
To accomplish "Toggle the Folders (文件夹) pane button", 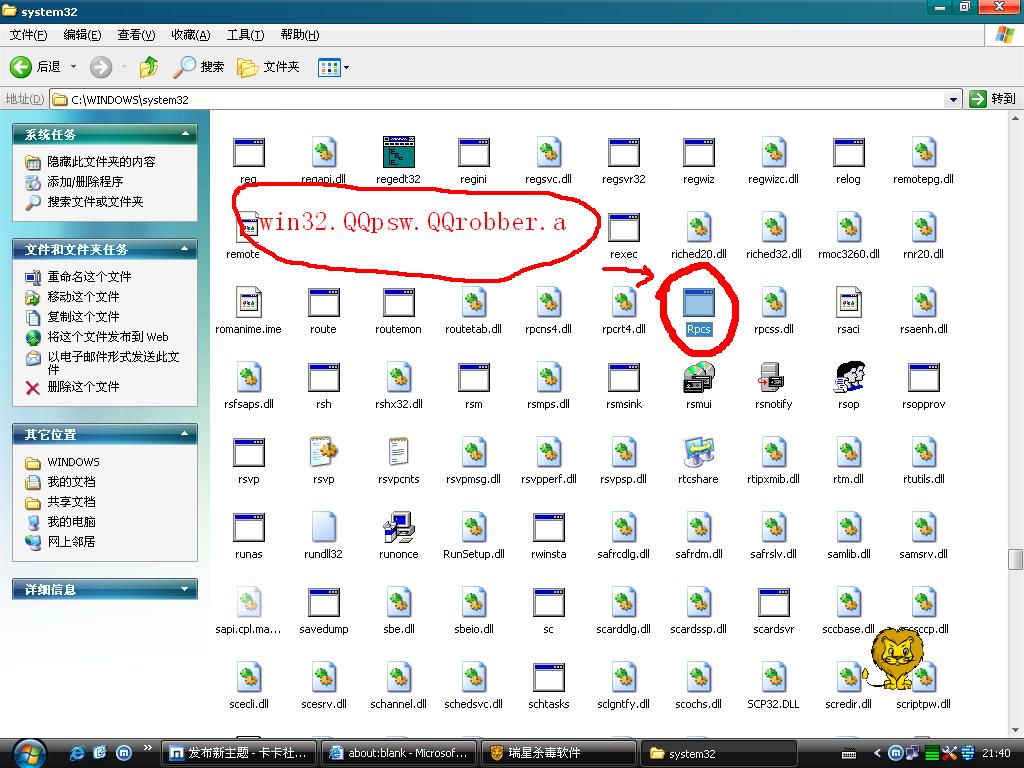I will [268, 67].
